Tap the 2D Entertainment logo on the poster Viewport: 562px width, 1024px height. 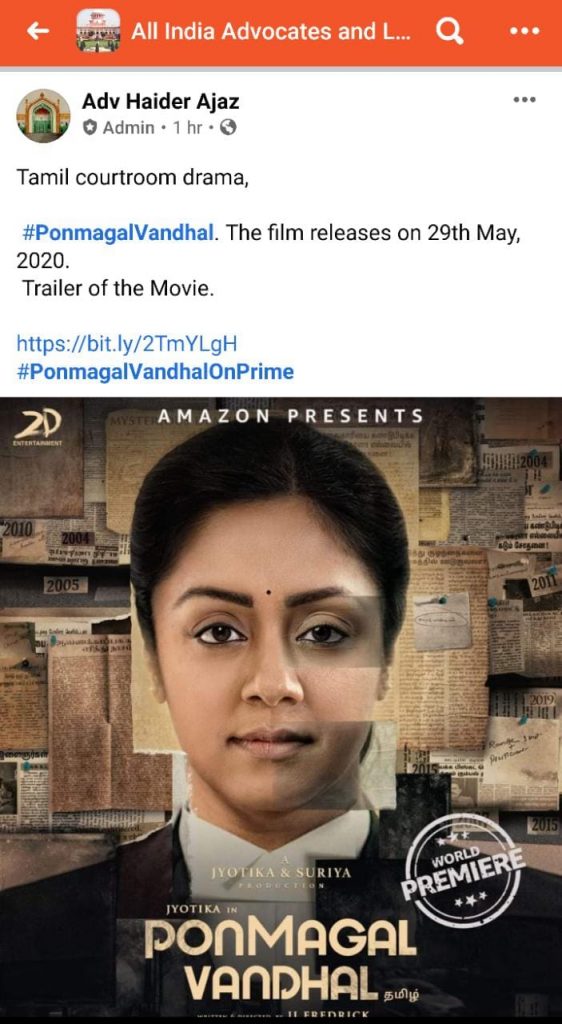(x=37, y=426)
